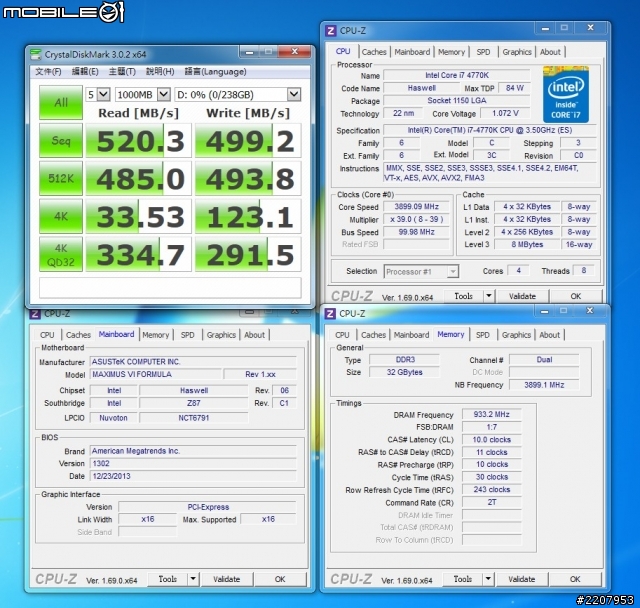
Task: Switch to Graphics tab in CPU window
Action: [x=517, y=52]
